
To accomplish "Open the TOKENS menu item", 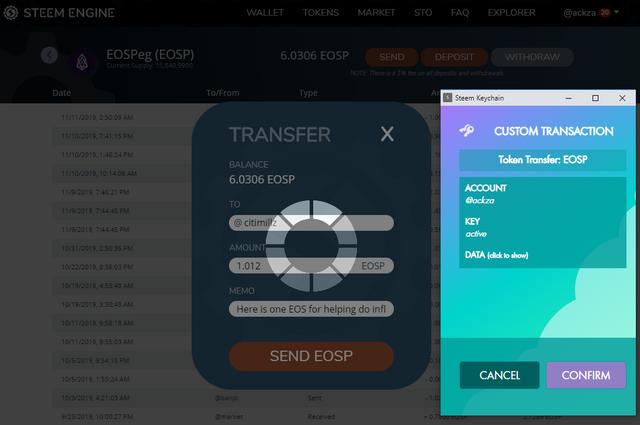I will tap(321, 13).
